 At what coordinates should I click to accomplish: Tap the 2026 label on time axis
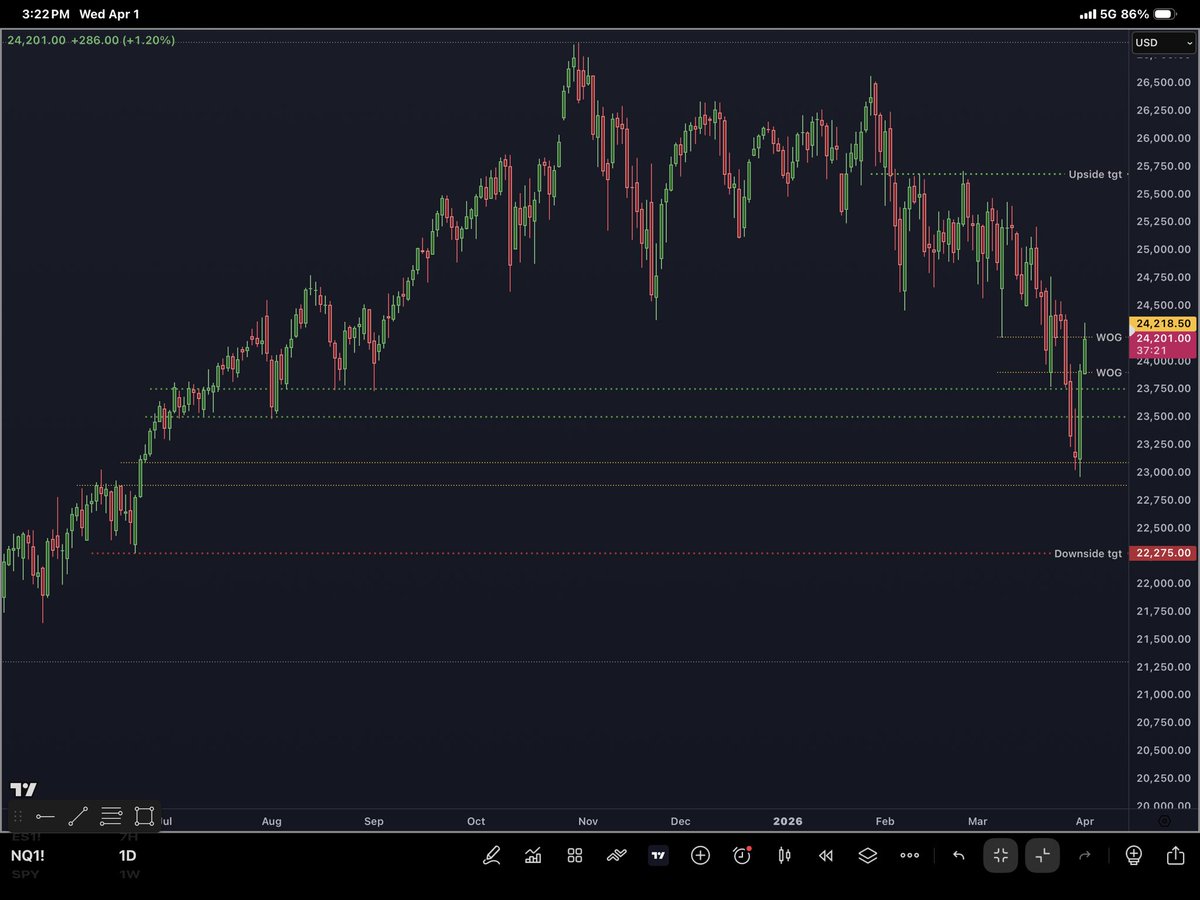(786, 821)
